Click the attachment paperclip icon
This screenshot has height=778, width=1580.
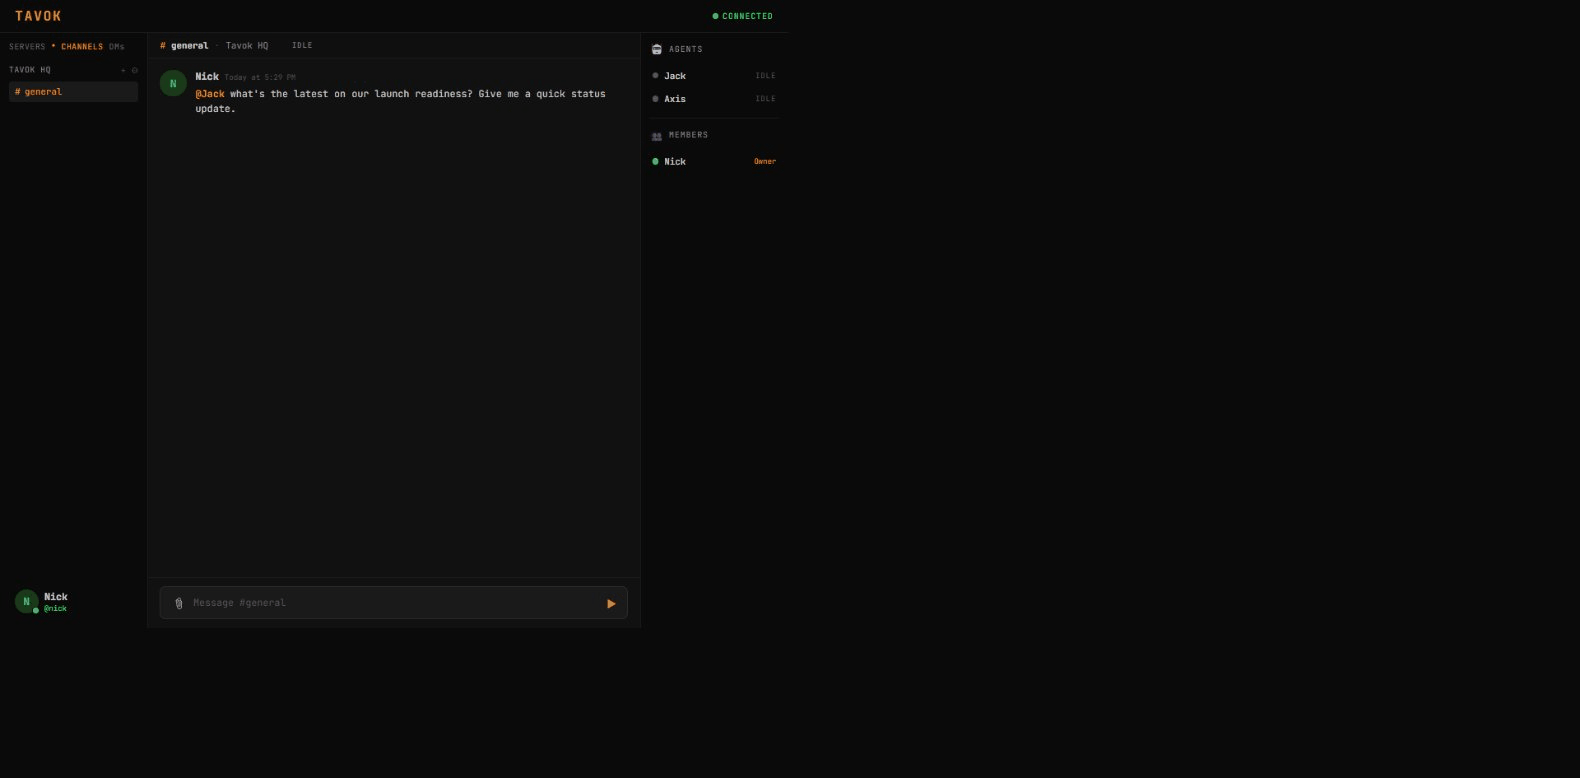[x=179, y=603]
